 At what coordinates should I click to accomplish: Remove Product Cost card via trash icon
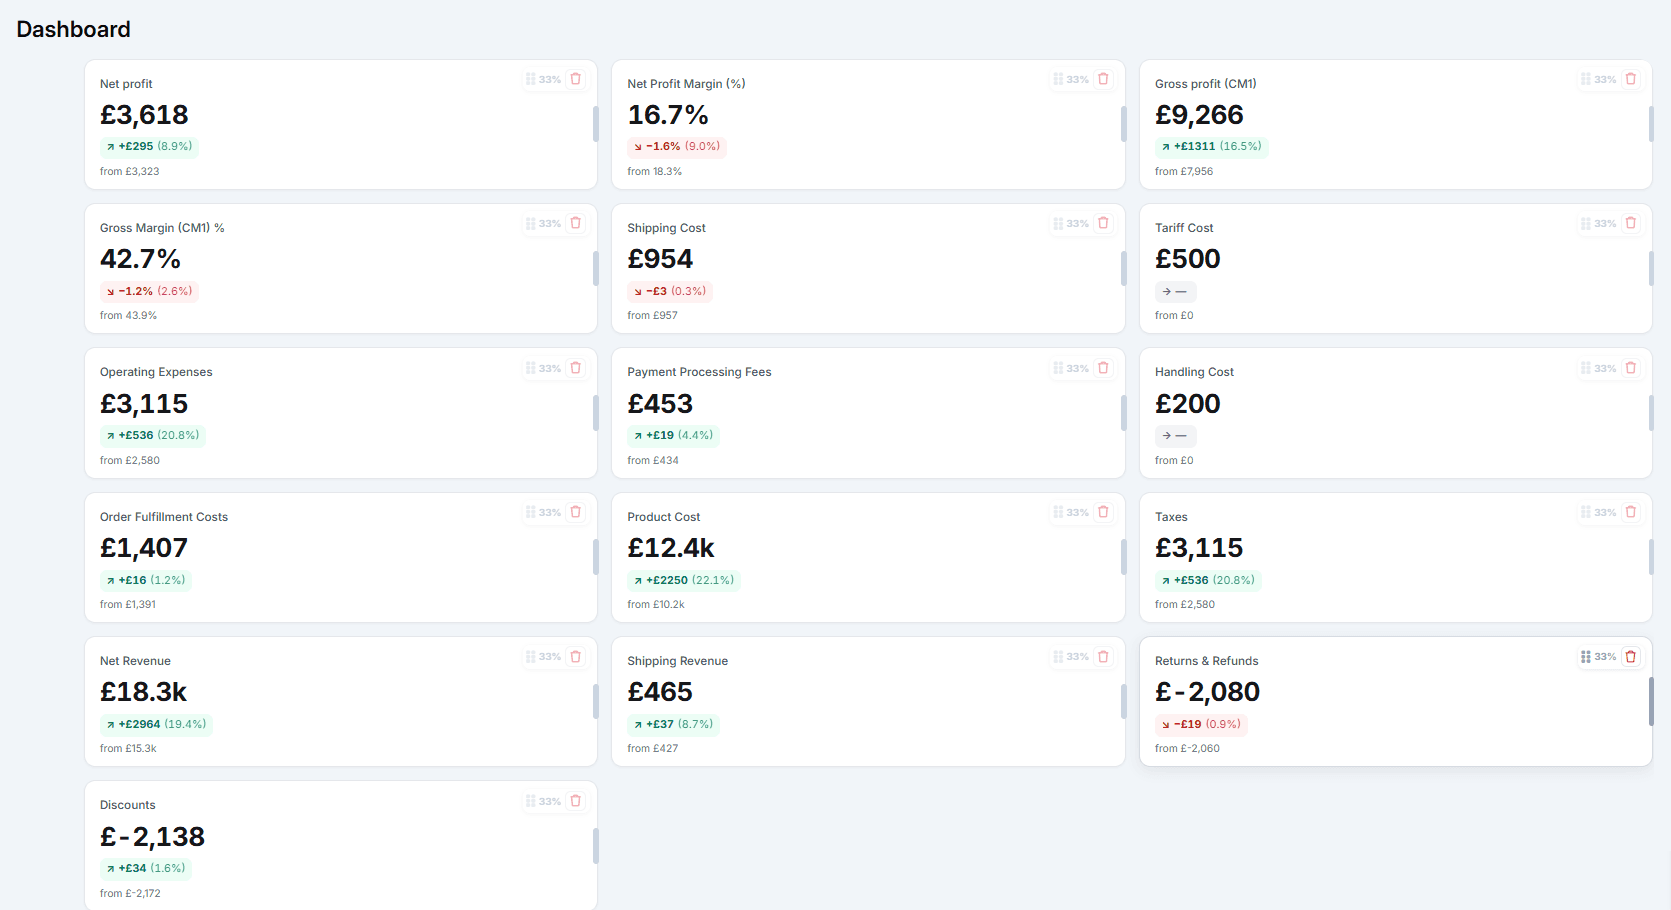tap(1103, 512)
